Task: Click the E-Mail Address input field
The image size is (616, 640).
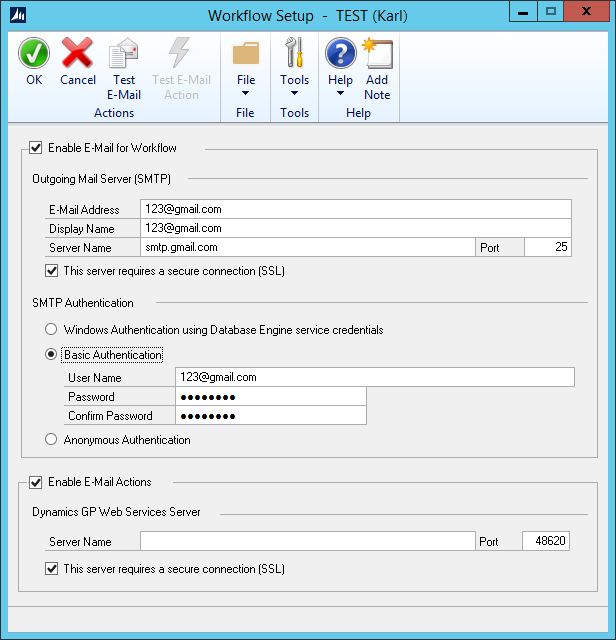Action: pyautogui.click(x=356, y=209)
